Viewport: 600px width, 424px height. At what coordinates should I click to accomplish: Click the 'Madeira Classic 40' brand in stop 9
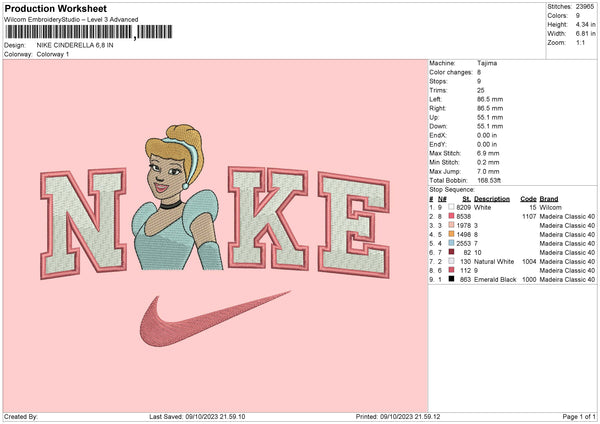coord(567,280)
